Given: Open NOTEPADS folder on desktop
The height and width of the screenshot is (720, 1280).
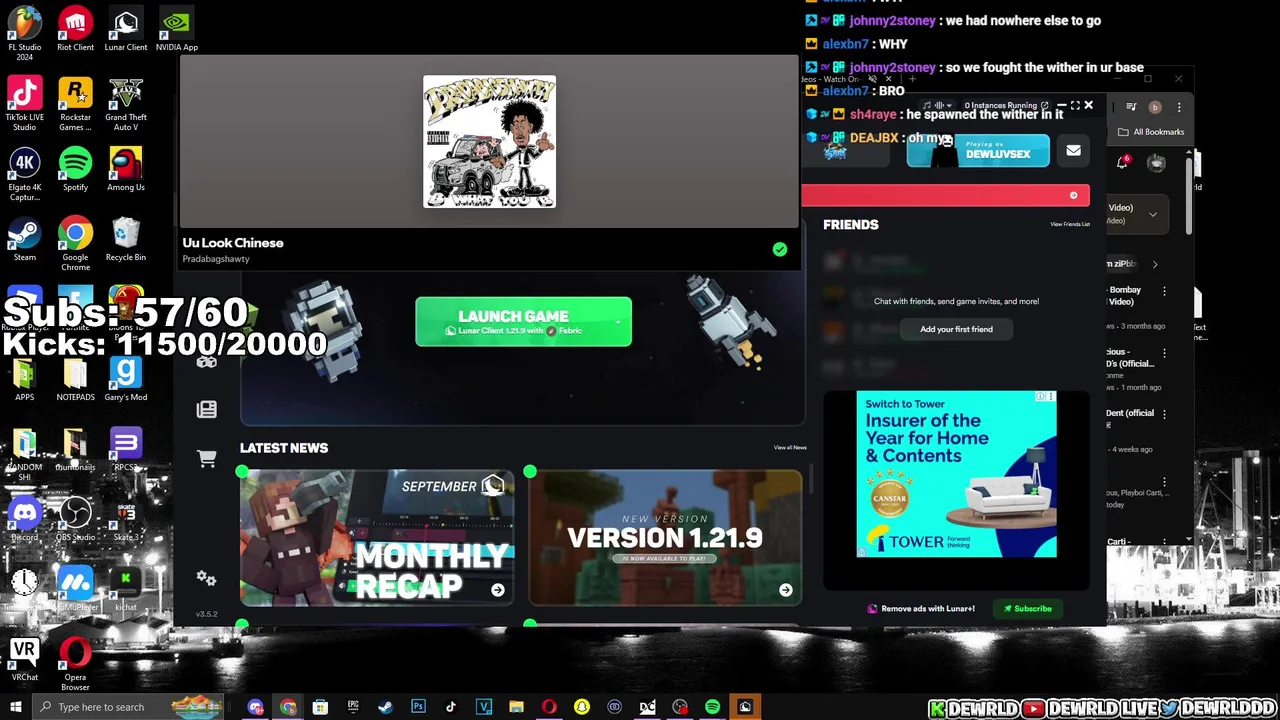Looking at the screenshot, I should tap(75, 379).
